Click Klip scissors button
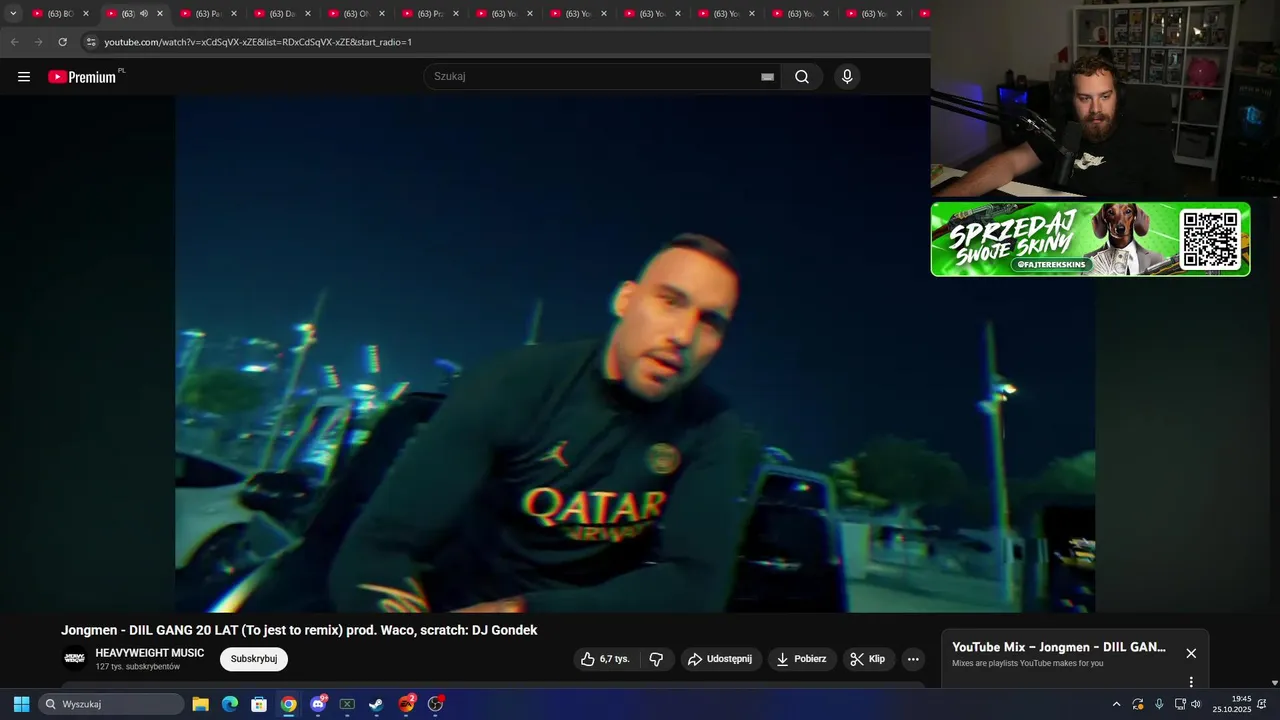Image resolution: width=1280 pixels, height=720 pixels. tap(867, 659)
